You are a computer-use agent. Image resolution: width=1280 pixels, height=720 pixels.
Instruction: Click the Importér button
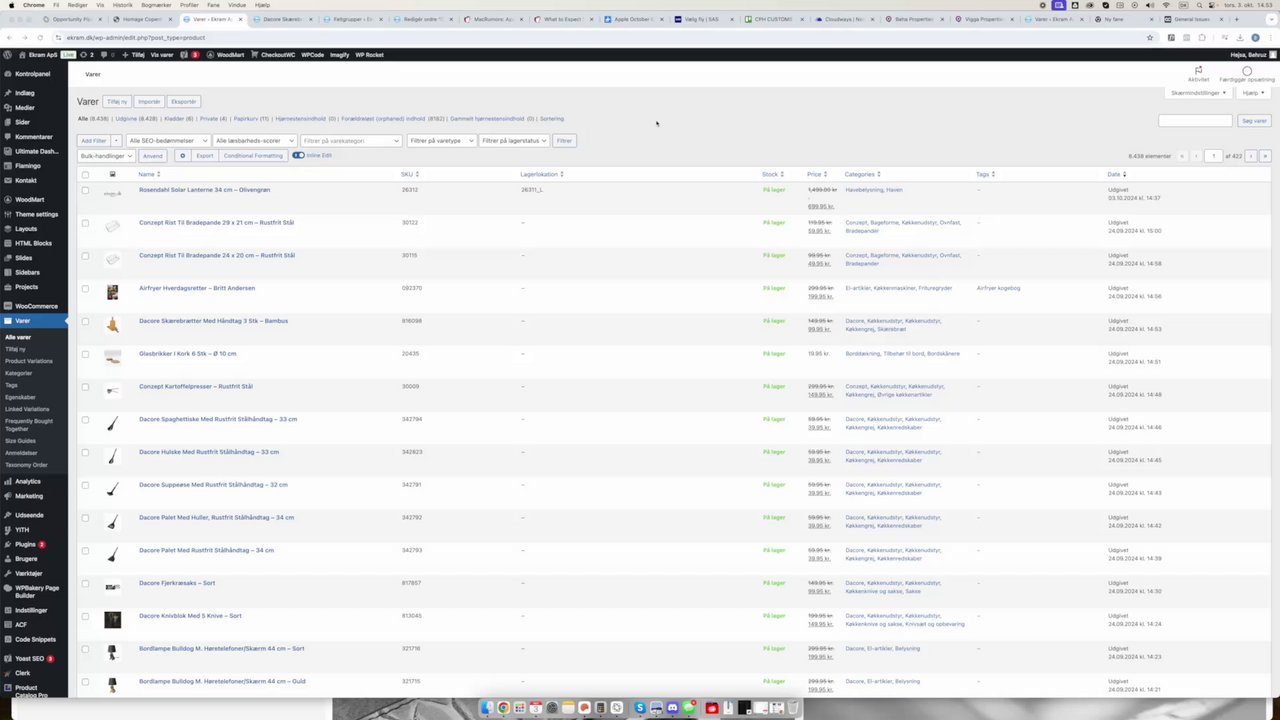click(x=149, y=102)
